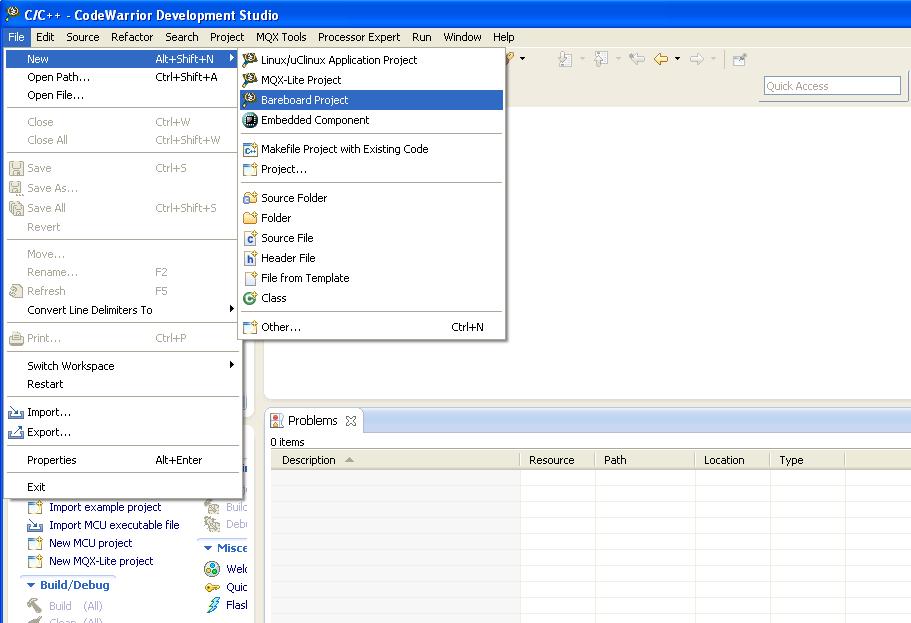Screen dimensions: 911x623
Task: Click the Quick access key icon
Action: coord(213,588)
